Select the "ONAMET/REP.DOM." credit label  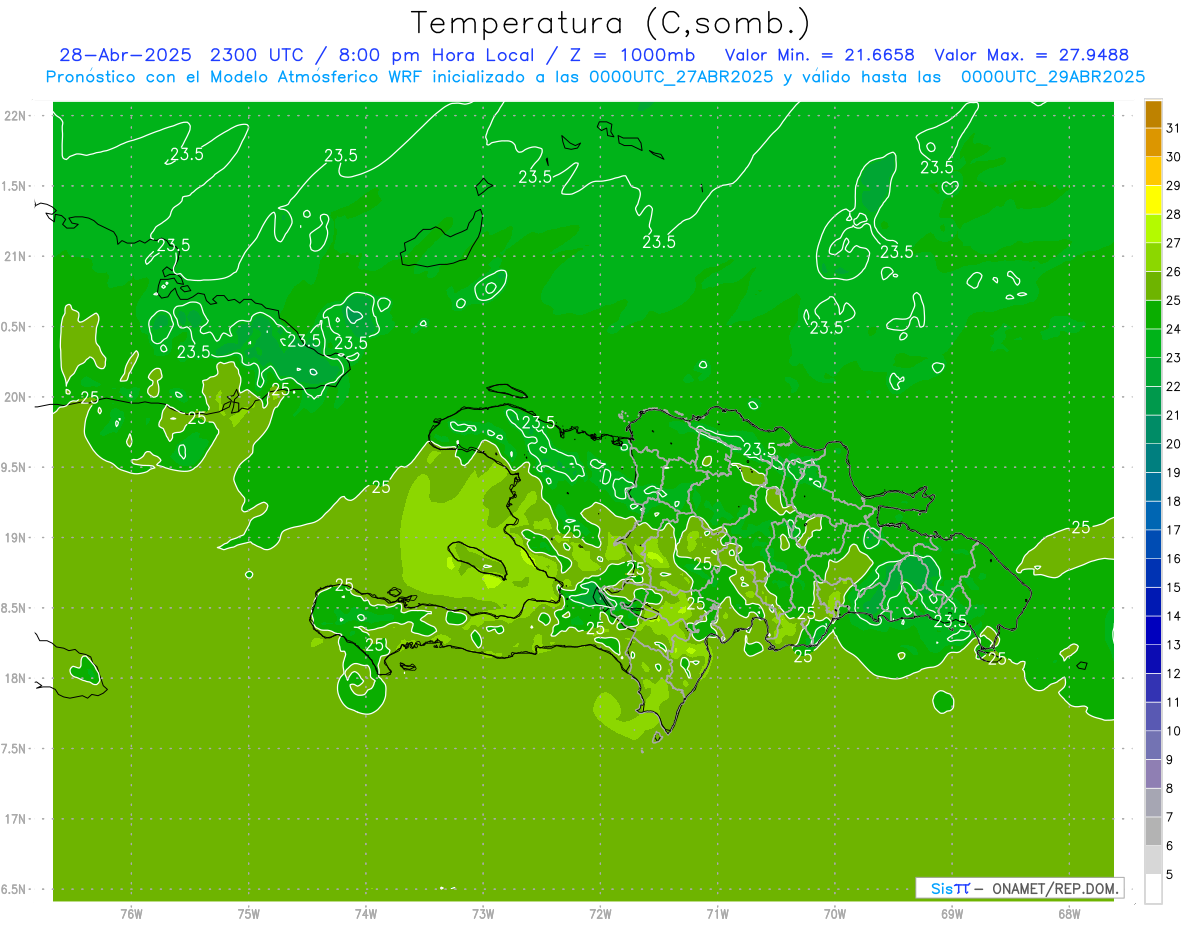click(1054, 888)
